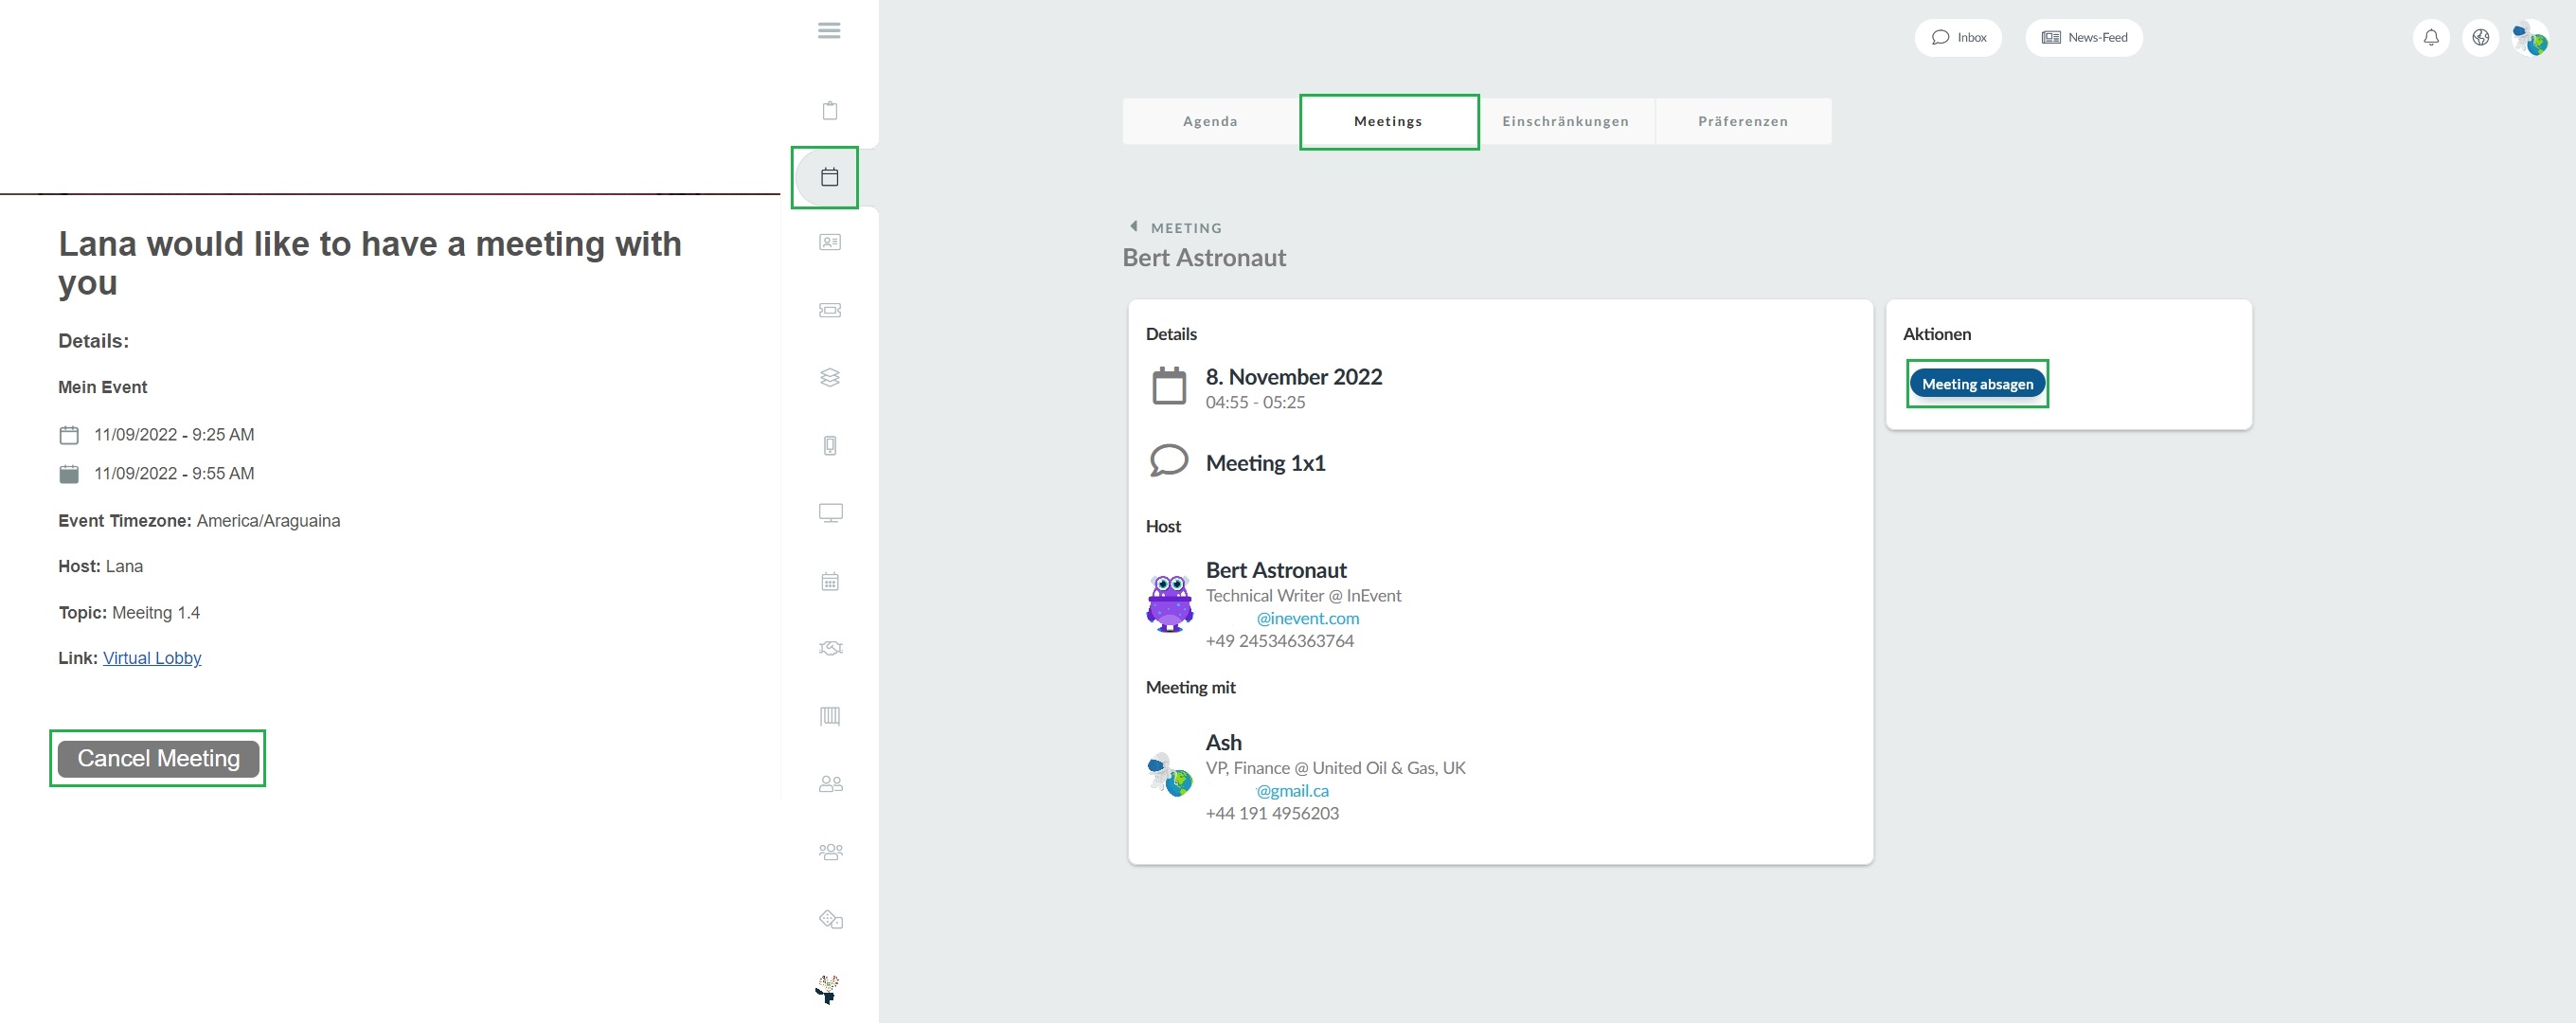Switch to the Meetings tab
The image size is (2576, 1024).
pyautogui.click(x=1388, y=121)
